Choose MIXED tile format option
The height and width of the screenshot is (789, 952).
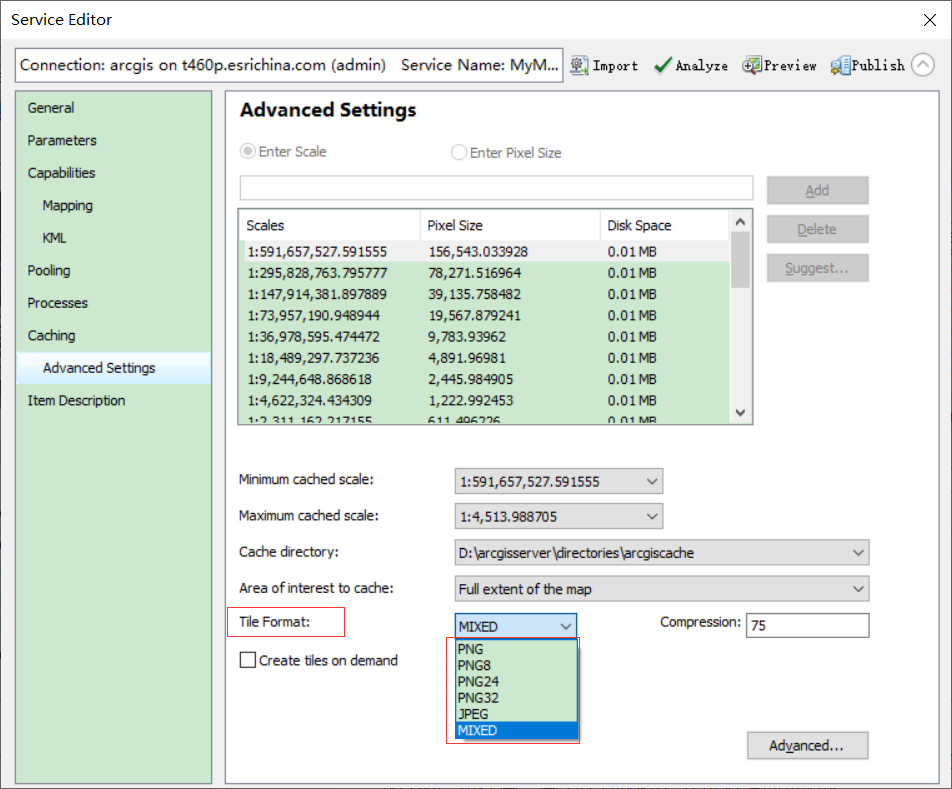(x=516, y=731)
